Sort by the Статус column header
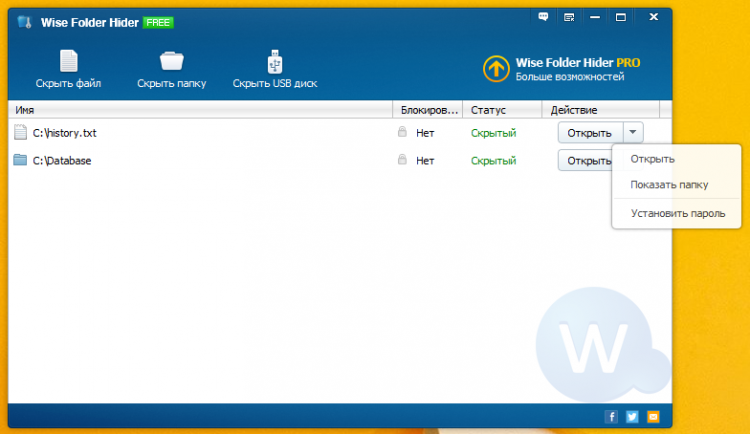This screenshot has height=434, width=750. (x=502, y=110)
